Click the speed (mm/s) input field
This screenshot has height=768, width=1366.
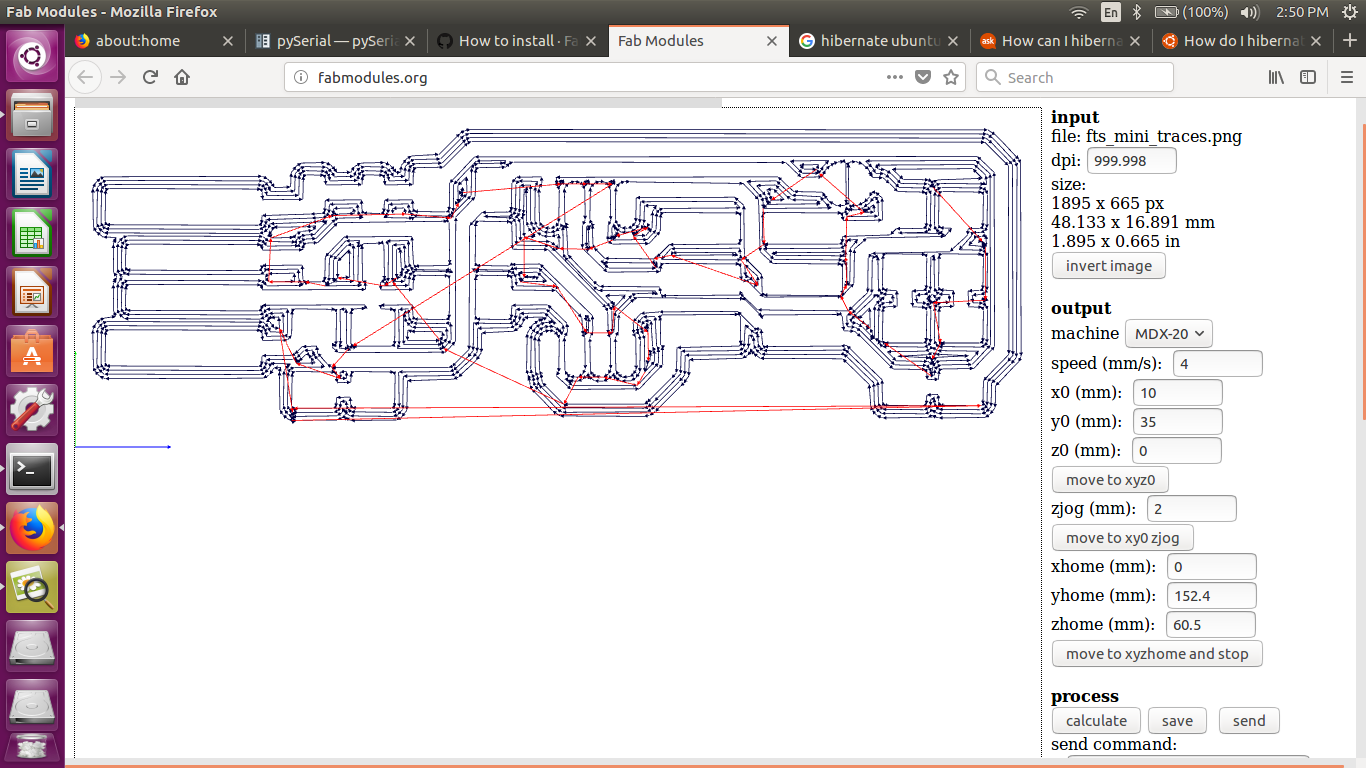tap(1218, 363)
